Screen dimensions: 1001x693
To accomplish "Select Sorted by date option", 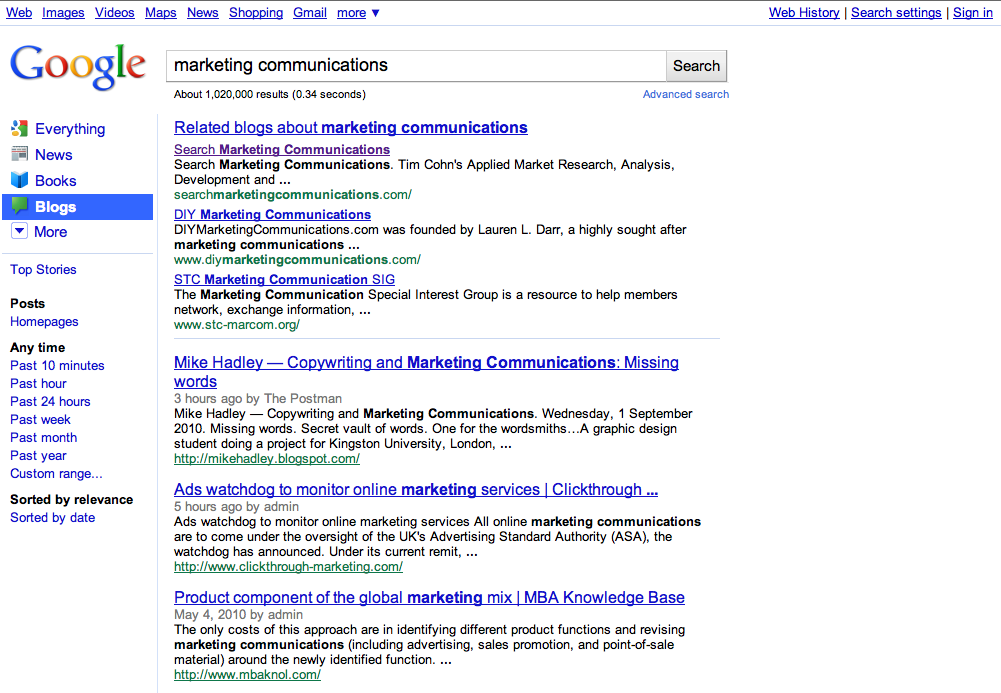I will click(x=52, y=518).
